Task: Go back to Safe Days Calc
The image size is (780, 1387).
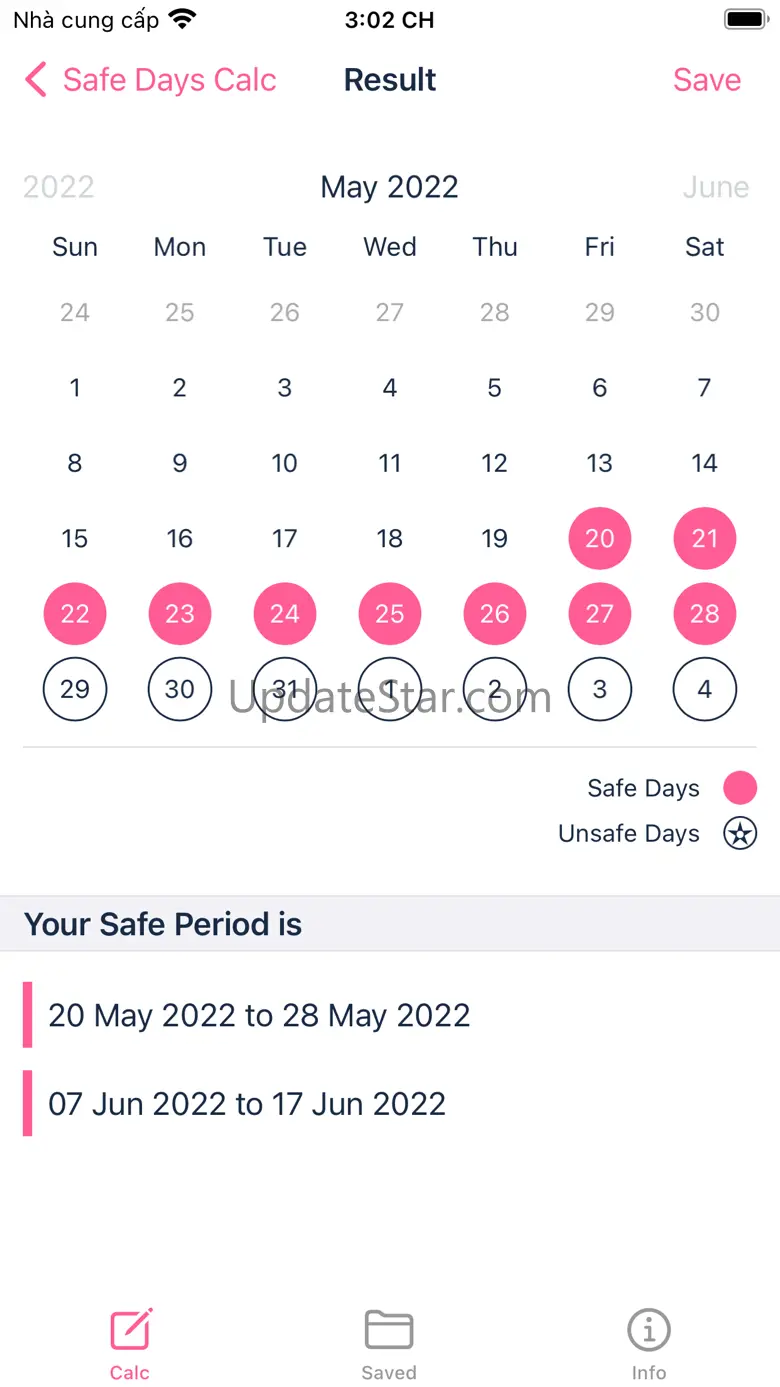Action: [169, 80]
